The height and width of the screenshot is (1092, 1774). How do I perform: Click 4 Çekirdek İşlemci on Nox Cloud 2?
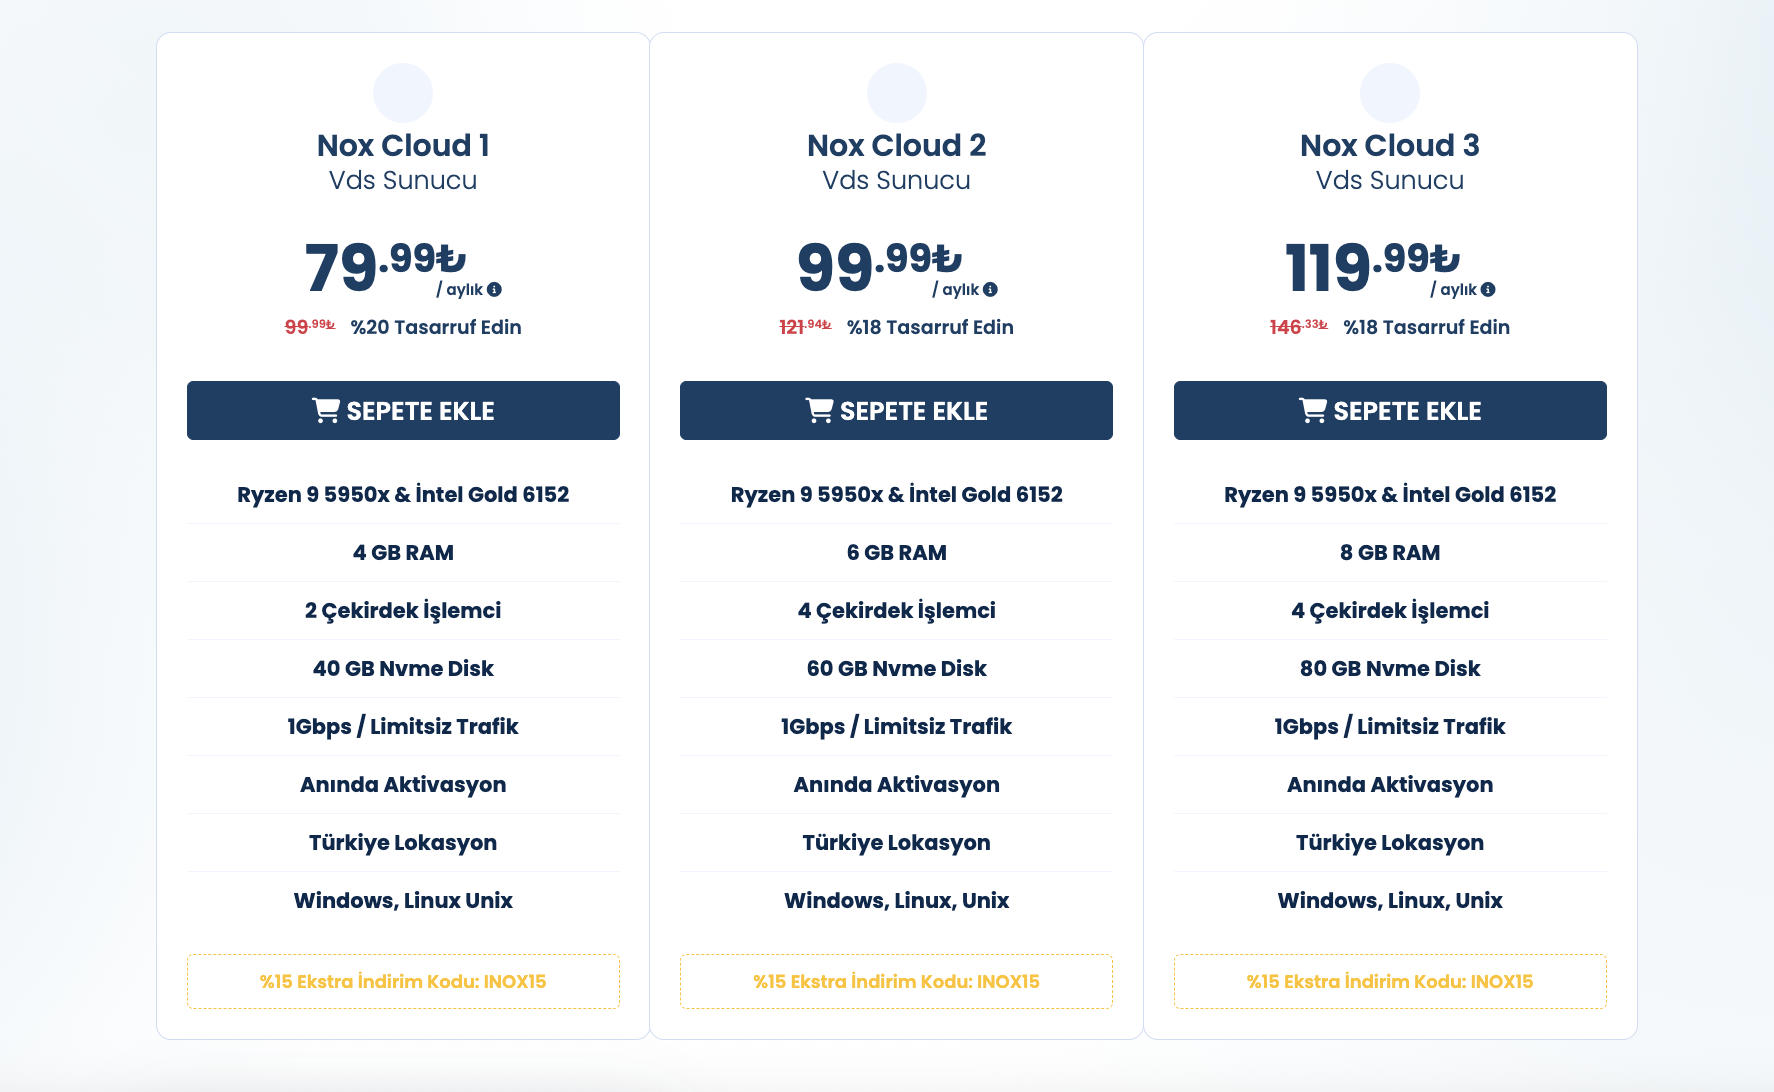click(x=897, y=611)
